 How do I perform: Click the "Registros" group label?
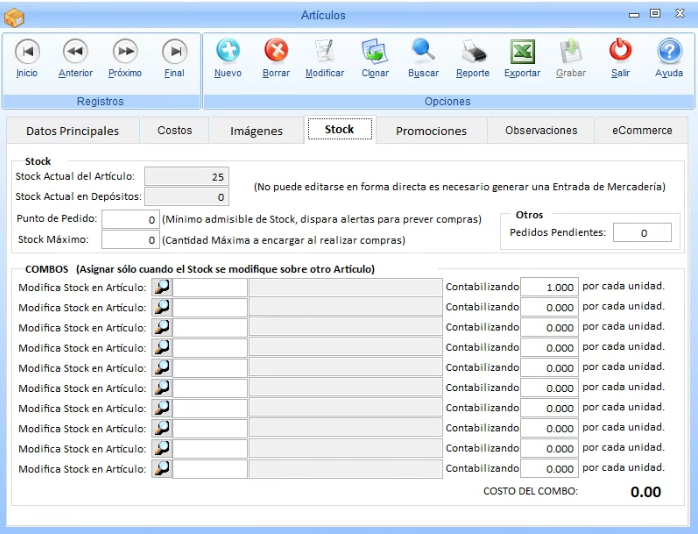point(100,101)
